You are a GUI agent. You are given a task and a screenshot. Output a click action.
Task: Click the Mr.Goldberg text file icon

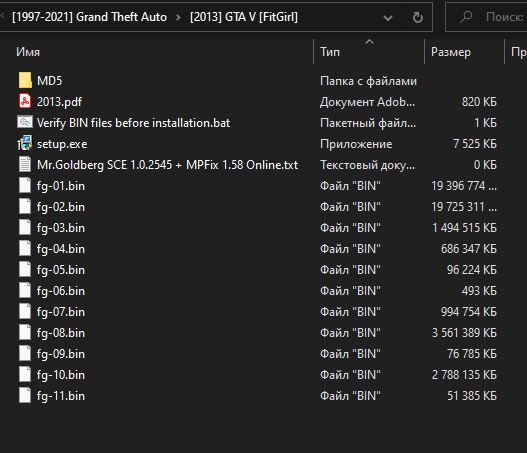pos(25,165)
